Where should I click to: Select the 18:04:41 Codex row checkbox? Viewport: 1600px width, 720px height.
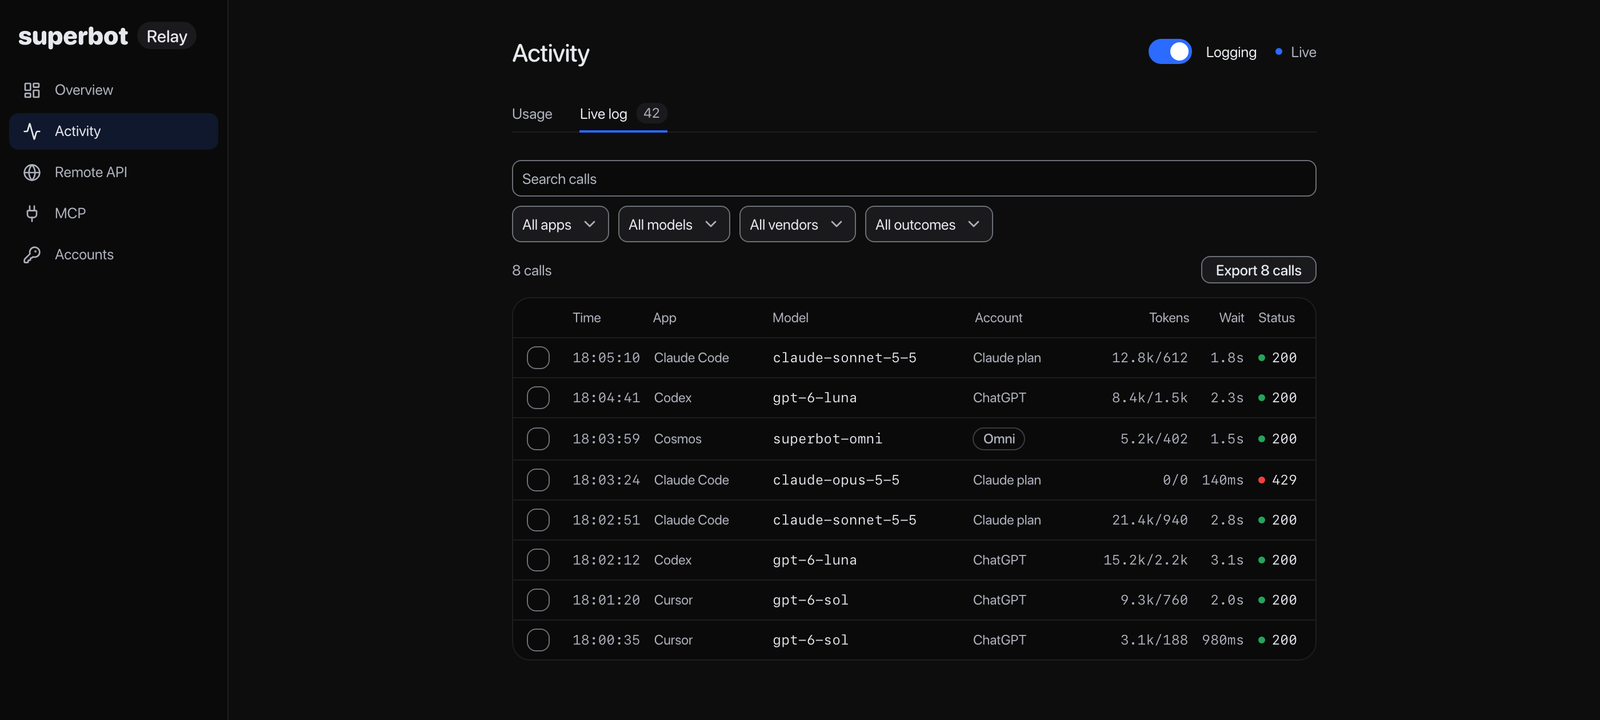538,397
